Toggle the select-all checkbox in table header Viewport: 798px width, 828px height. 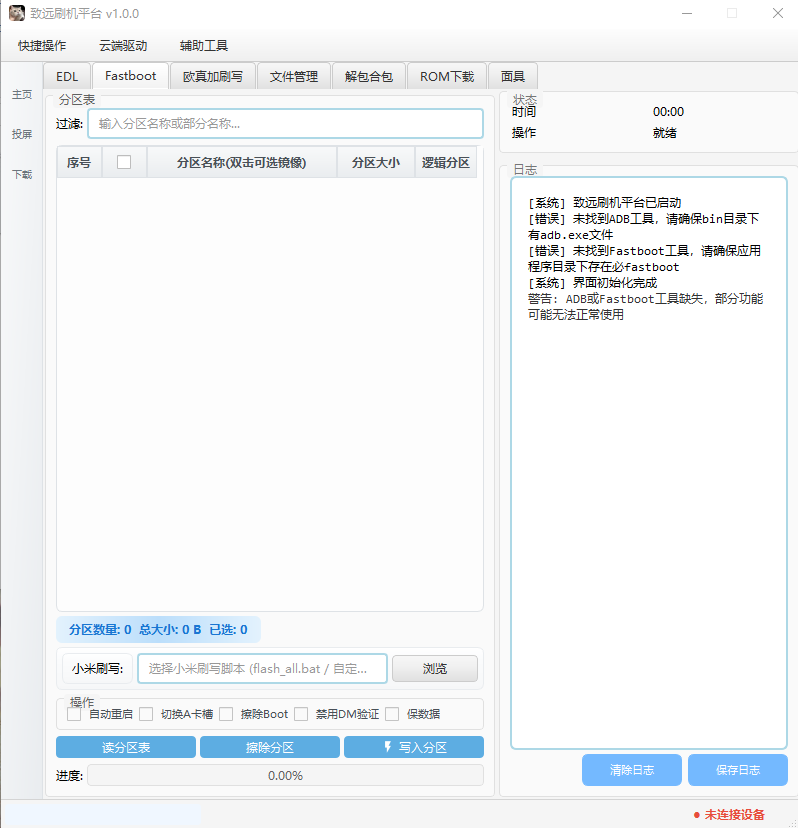(124, 162)
